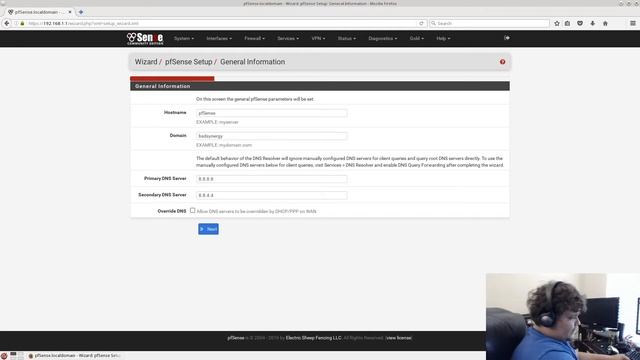Focus the Secondary DNS Server field
The height and width of the screenshot is (360, 640).
point(271,195)
